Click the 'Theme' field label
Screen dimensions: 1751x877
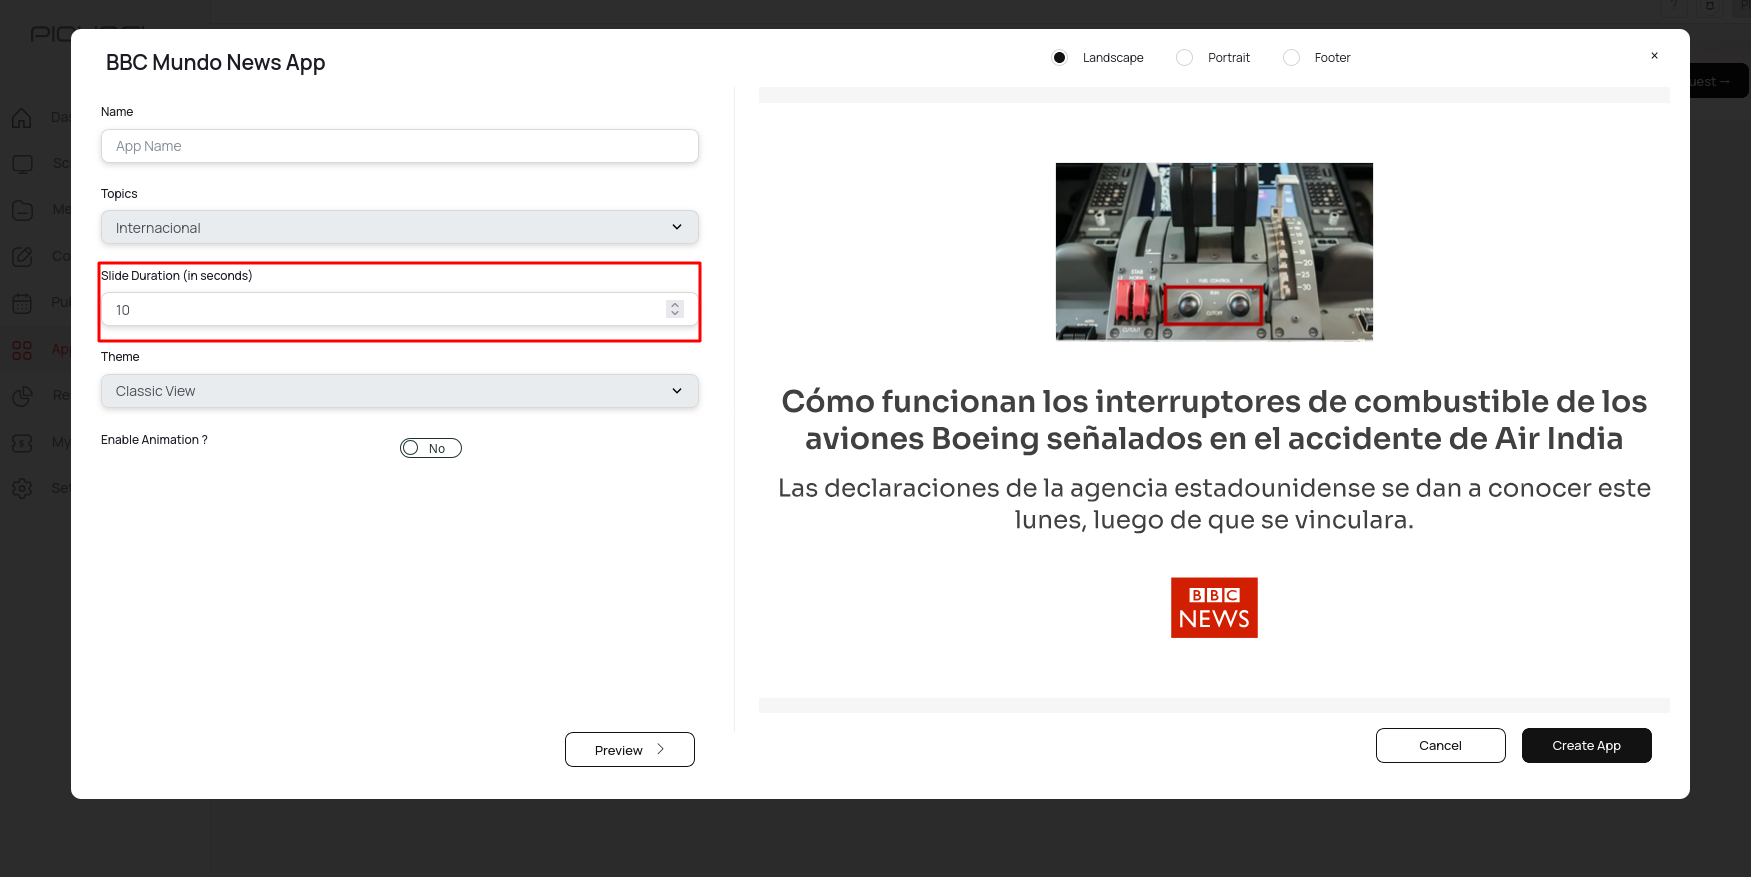tap(120, 357)
